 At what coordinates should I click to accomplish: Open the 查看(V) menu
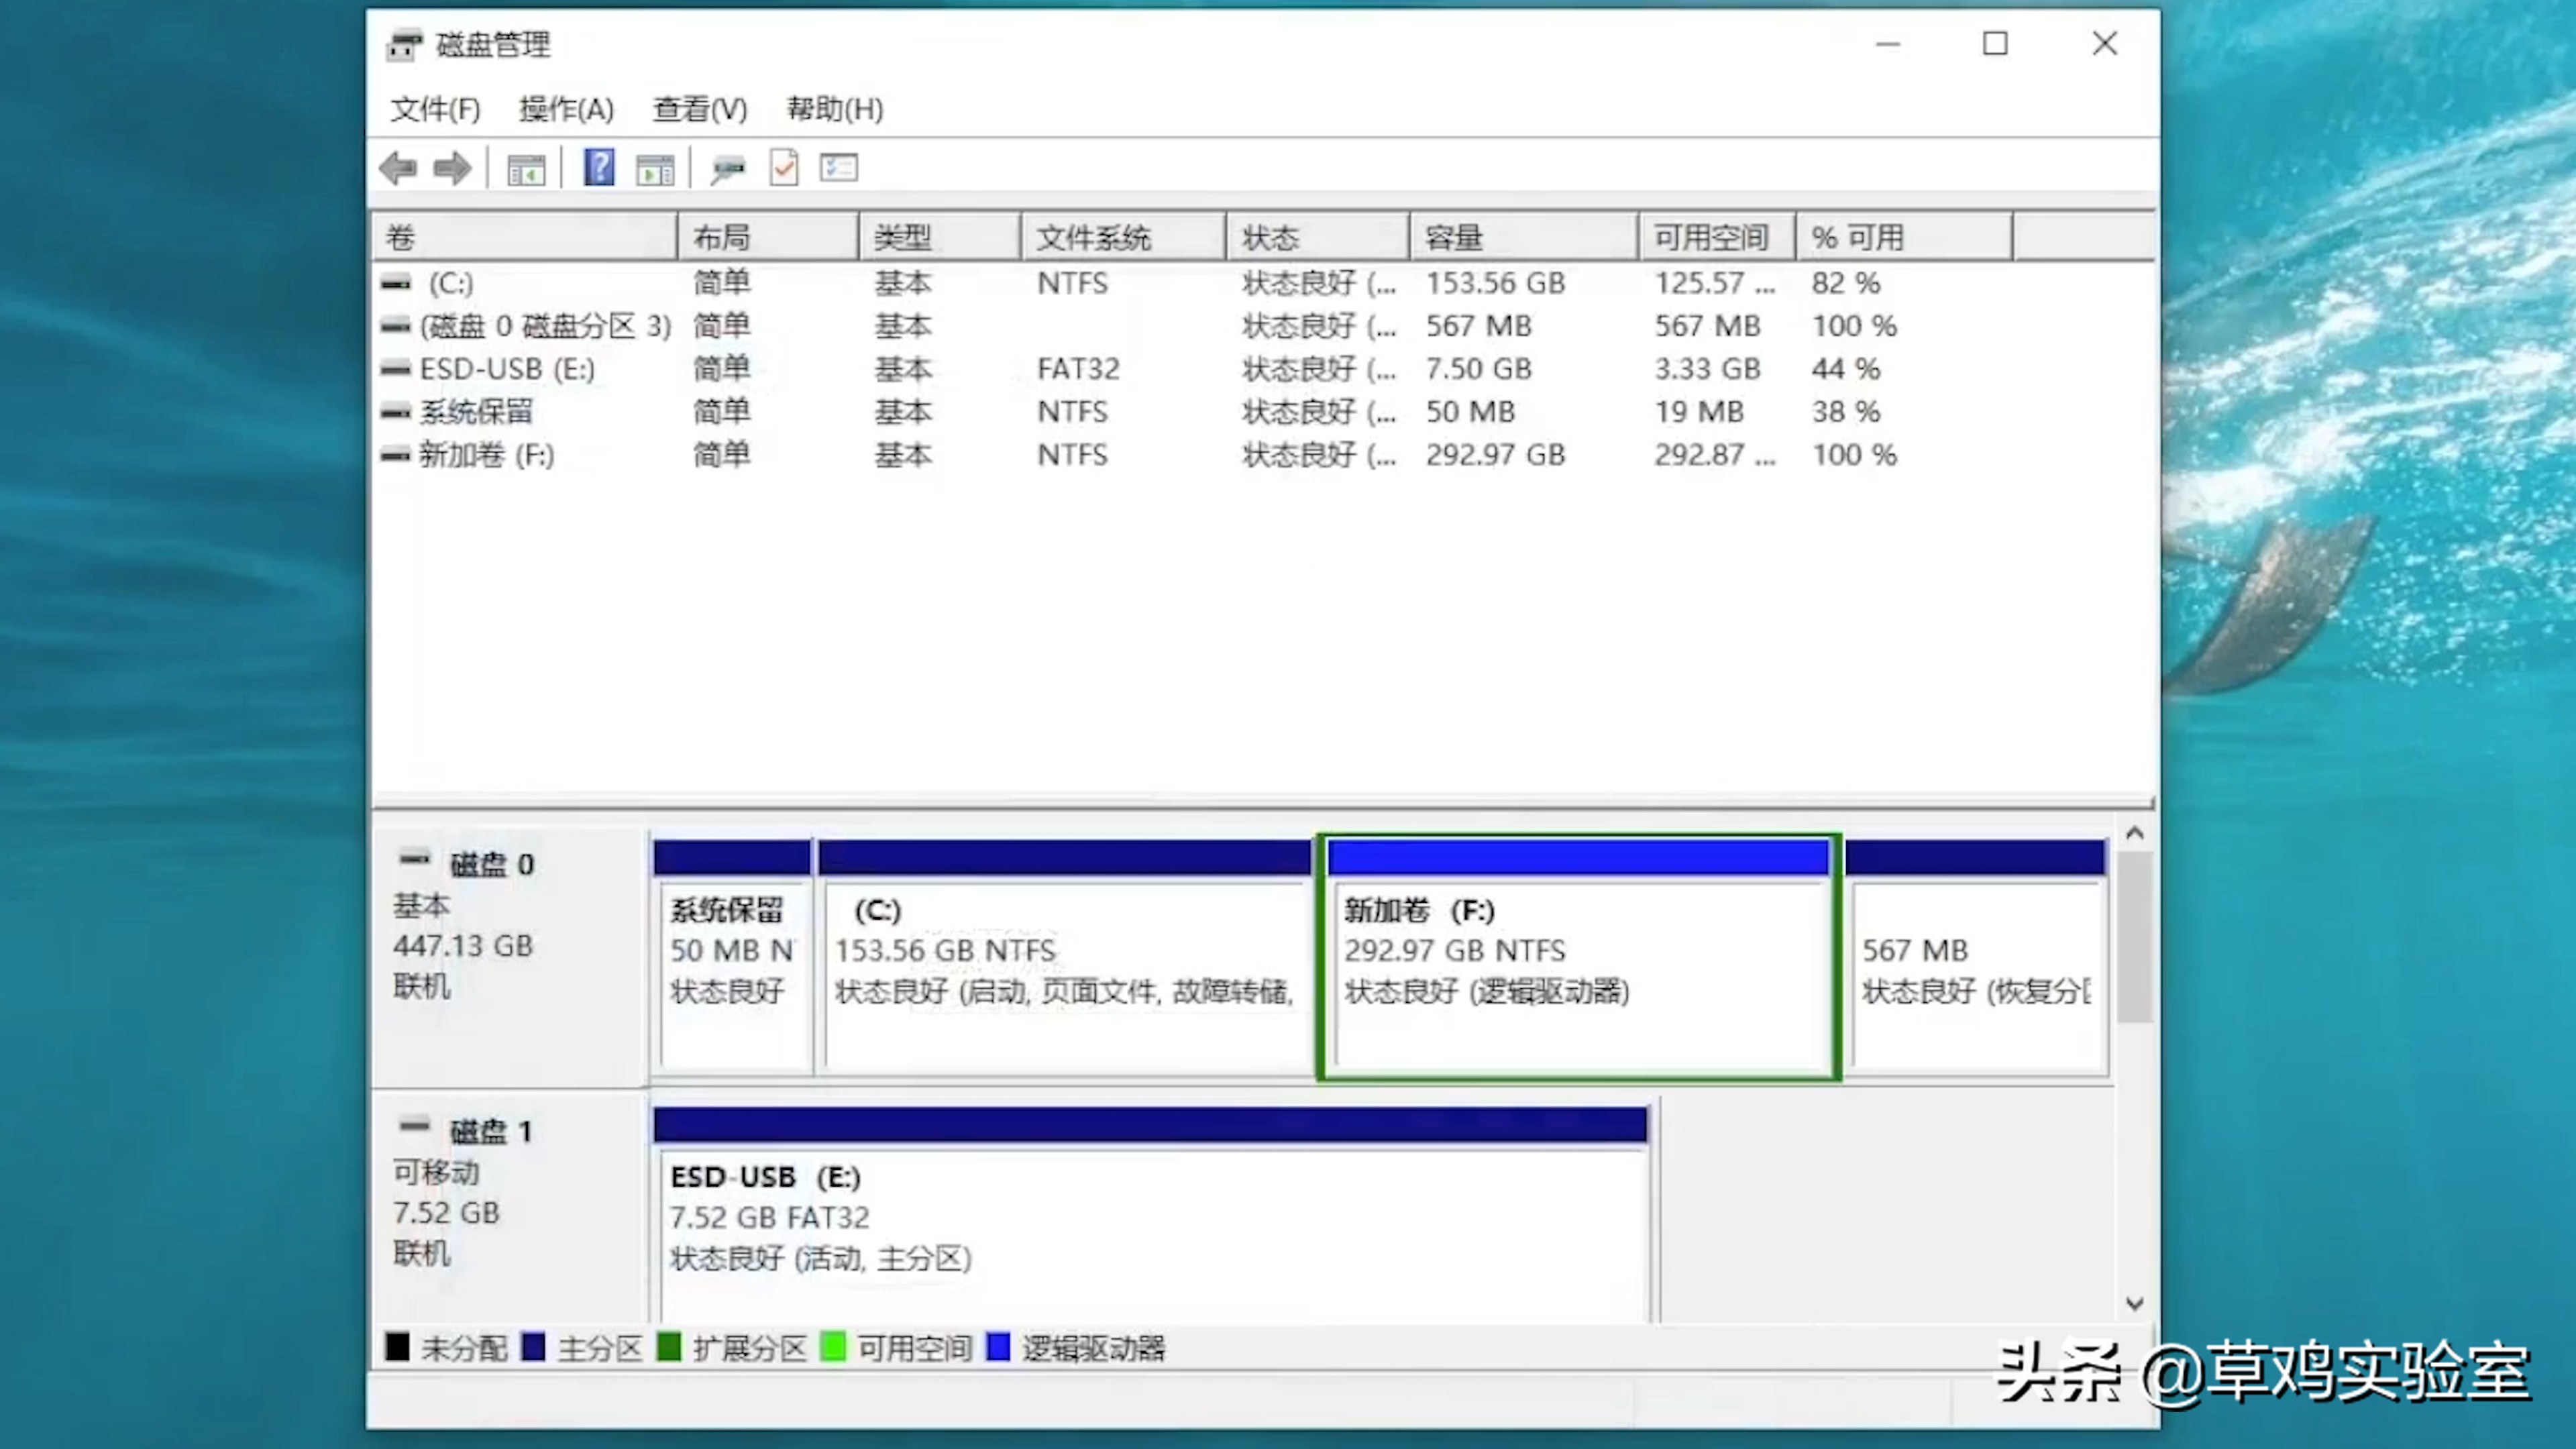(700, 109)
